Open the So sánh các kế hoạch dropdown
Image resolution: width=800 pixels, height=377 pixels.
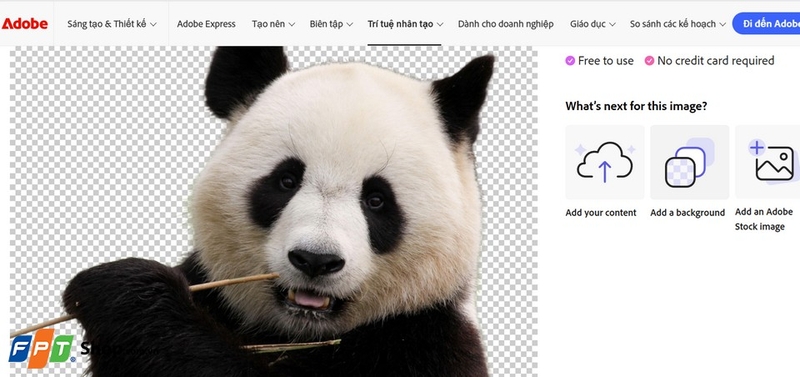pos(678,24)
